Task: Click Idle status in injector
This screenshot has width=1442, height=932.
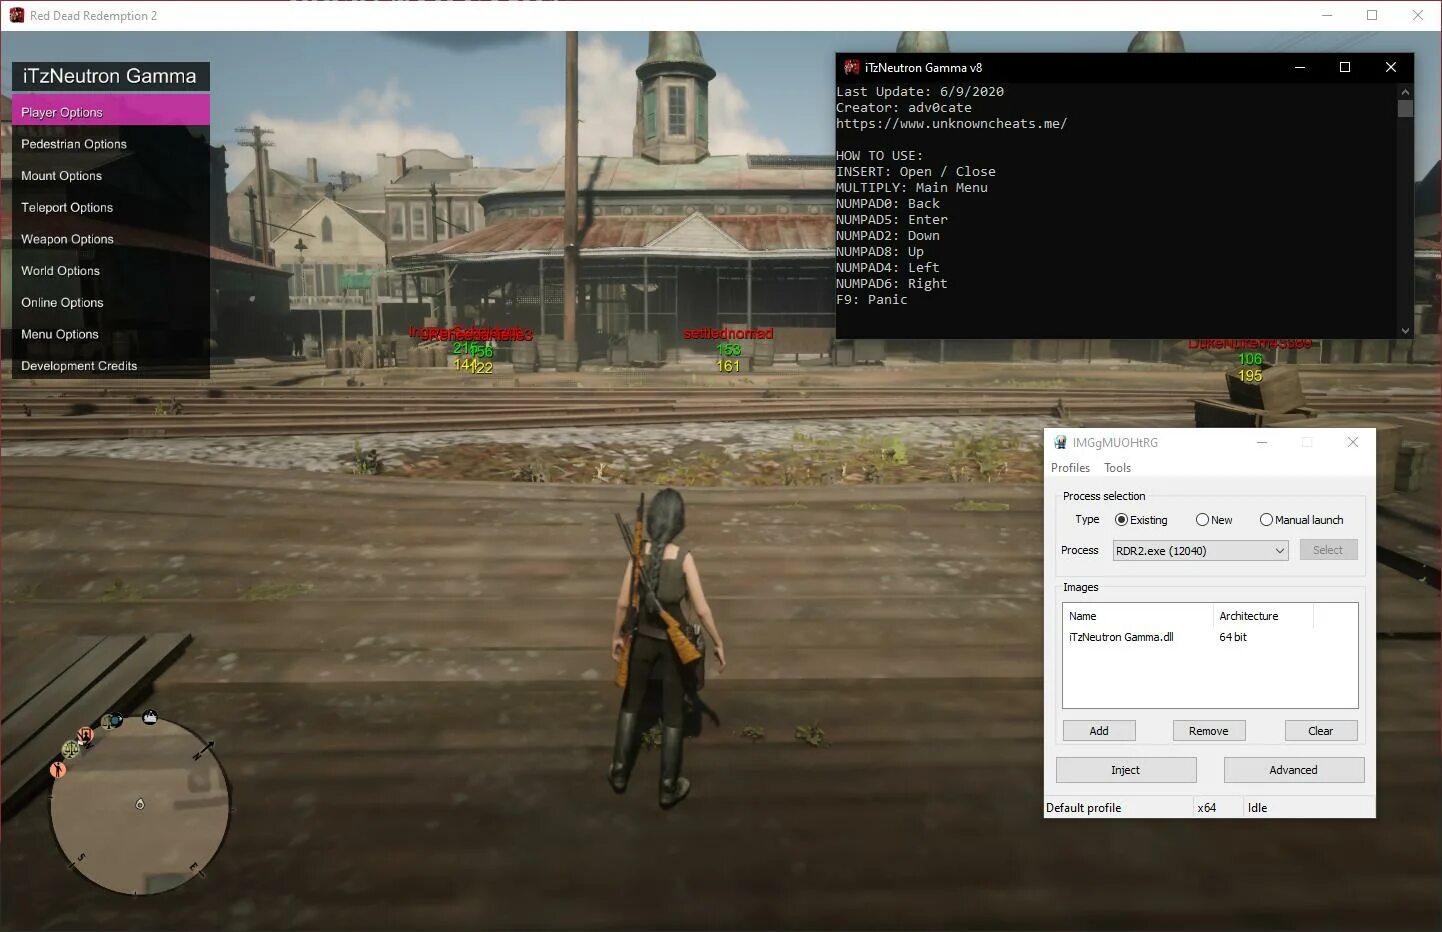Action: 1257,807
